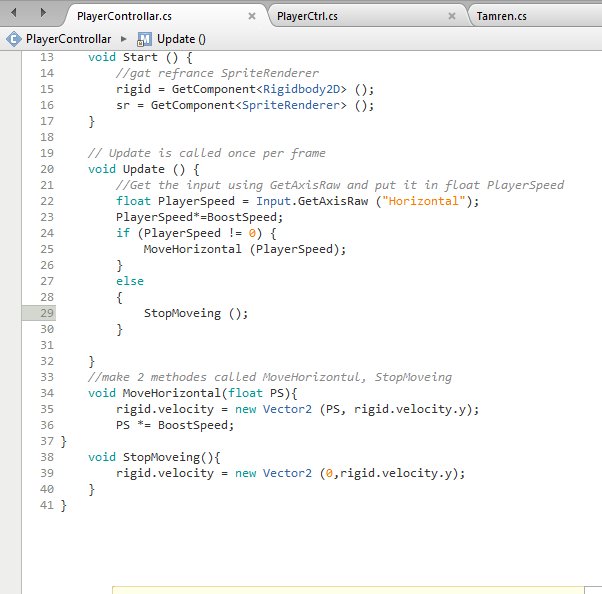Click the GetAxisRaw comment on line 21
Screen dimensions: 602x594
point(340,185)
